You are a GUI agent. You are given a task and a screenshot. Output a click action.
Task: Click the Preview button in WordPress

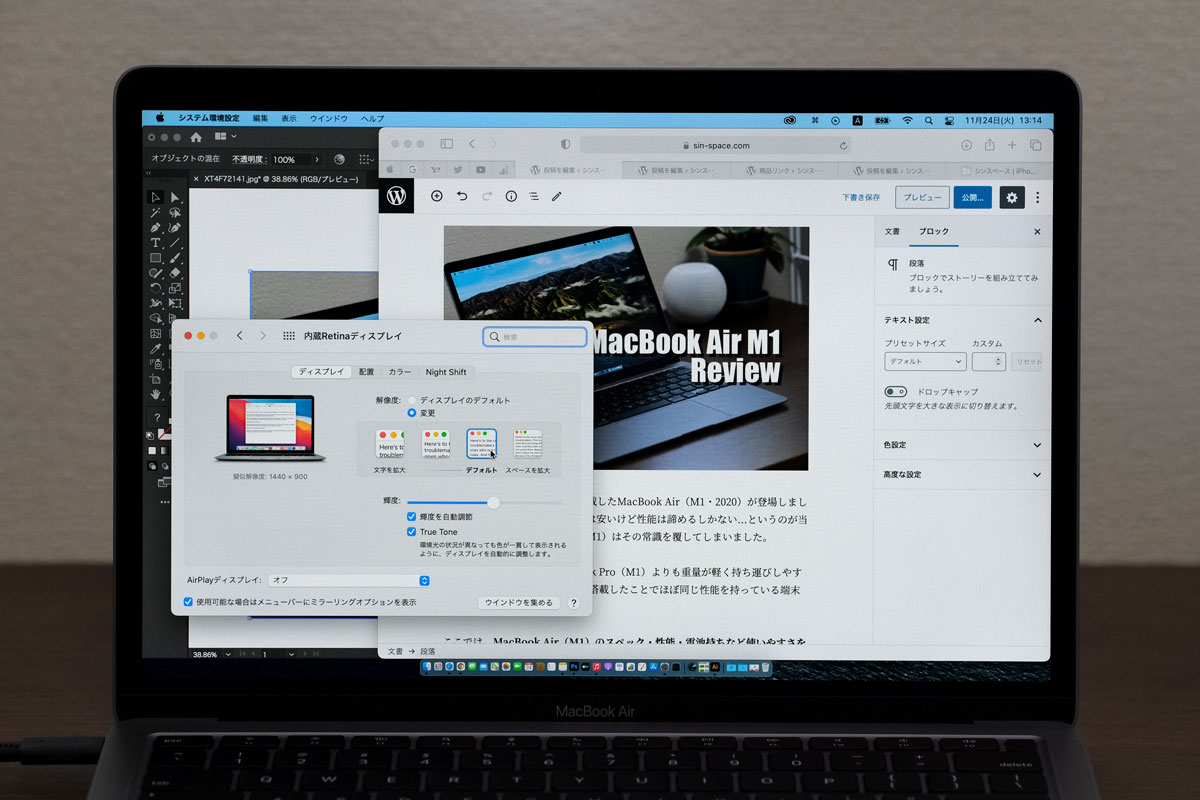(922, 197)
